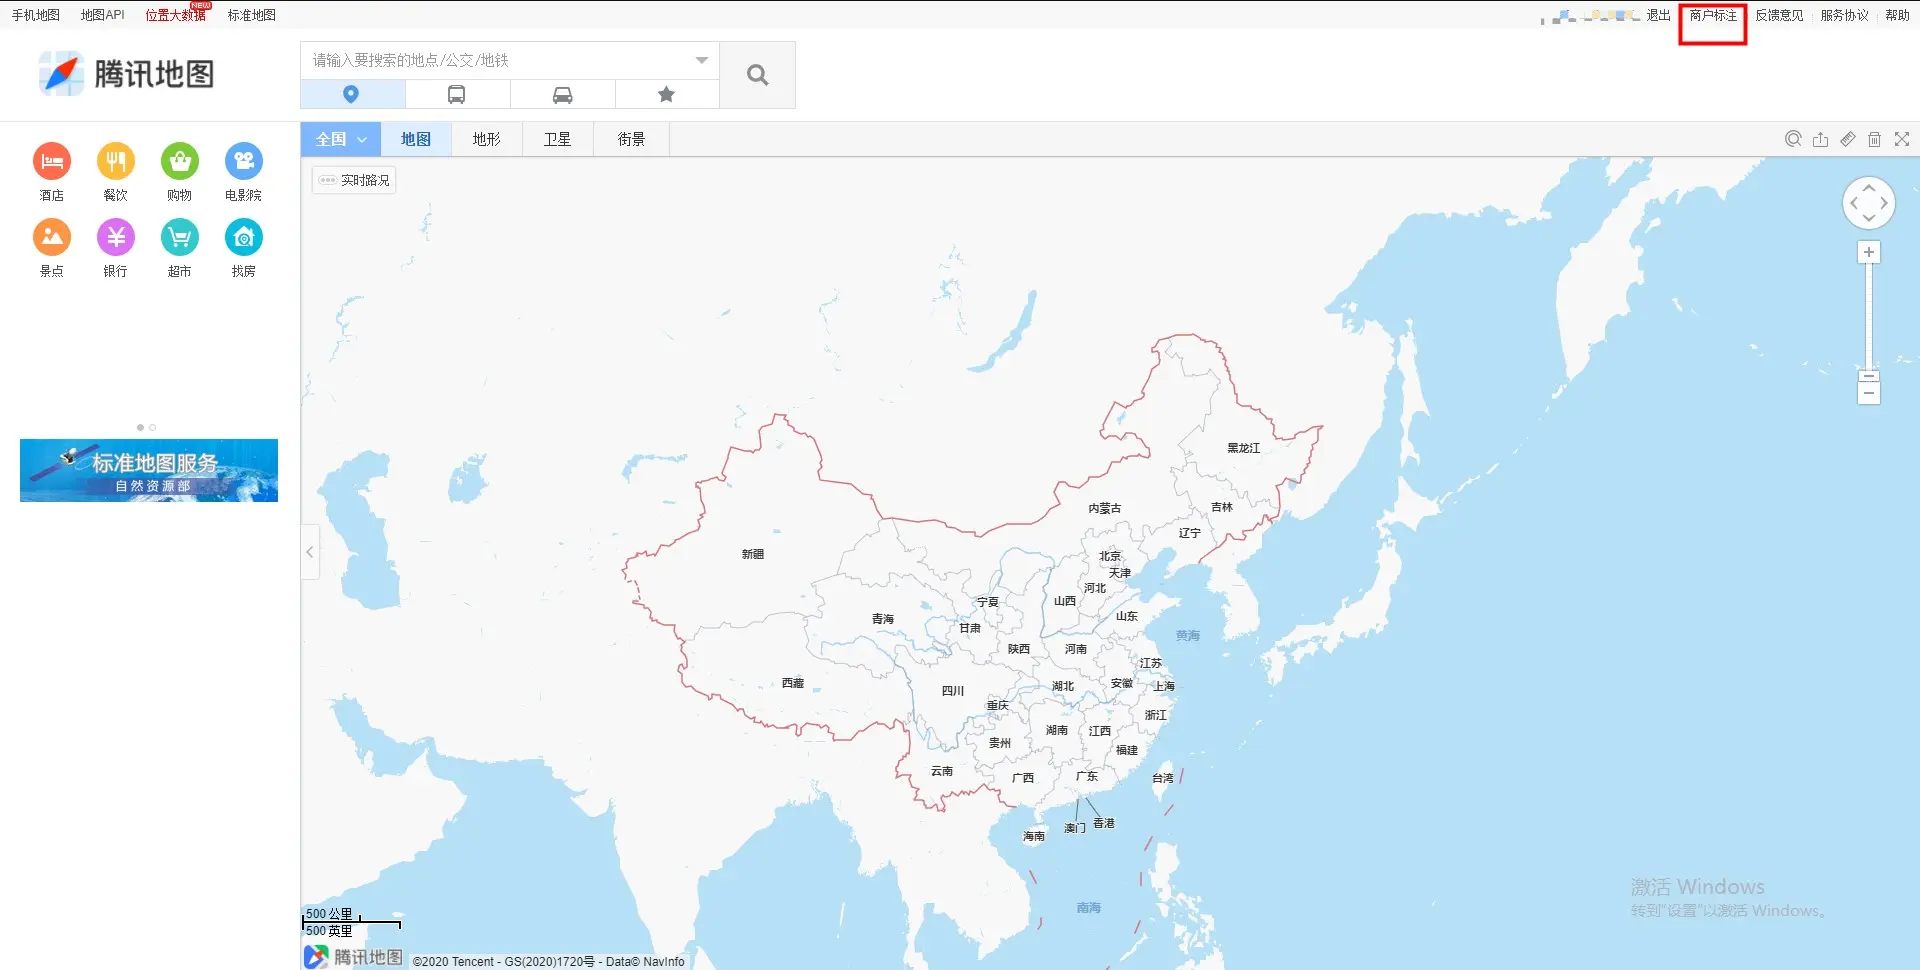Open favorites with the star icon
1920x970 pixels.
pyautogui.click(x=666, y=95)
